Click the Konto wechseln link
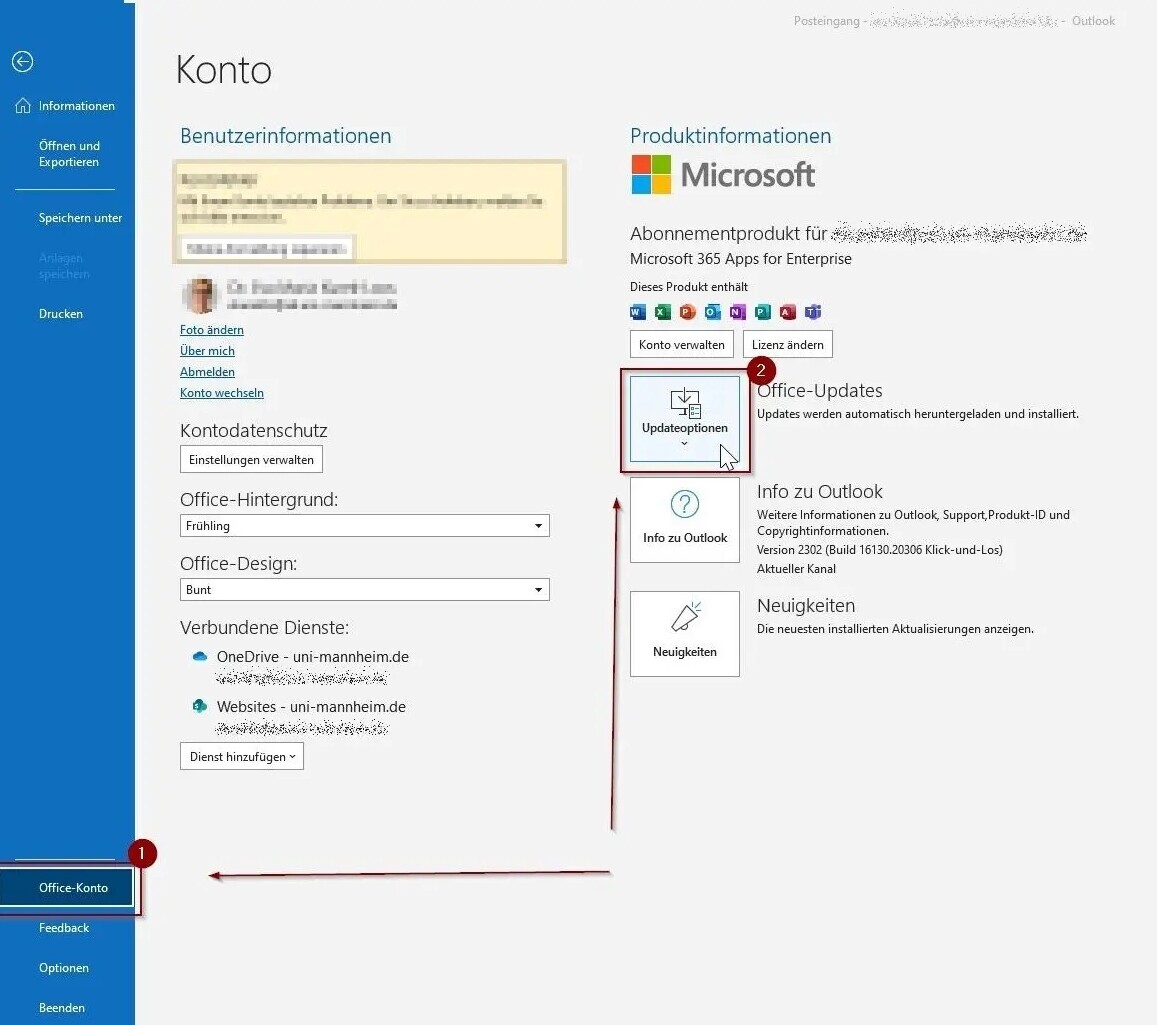1157x1025 pixels. (x=221, y=393)
